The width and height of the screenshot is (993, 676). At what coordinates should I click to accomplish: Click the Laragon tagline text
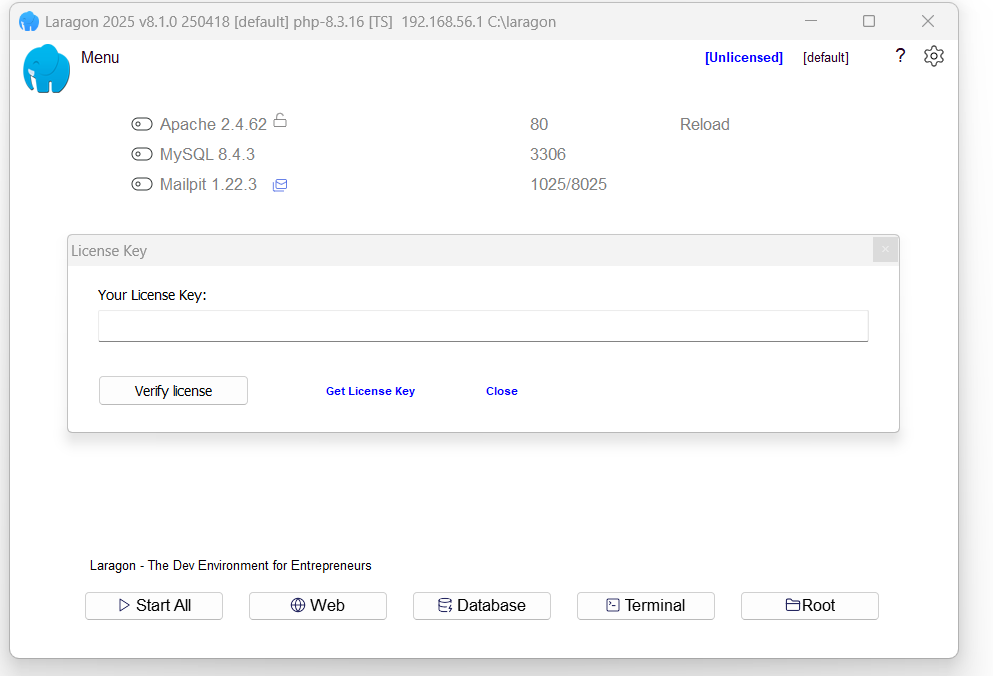pyautogui.click(x=231, y=565)
